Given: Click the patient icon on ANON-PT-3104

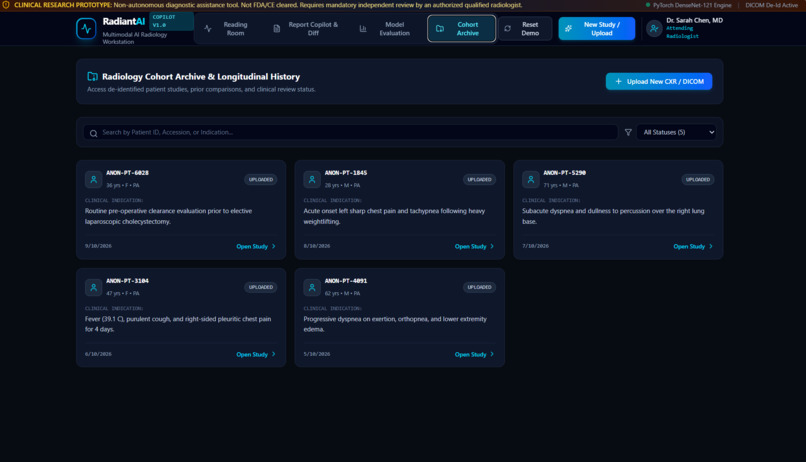Looking at the screenshot, I should click(x=94, y=287).
